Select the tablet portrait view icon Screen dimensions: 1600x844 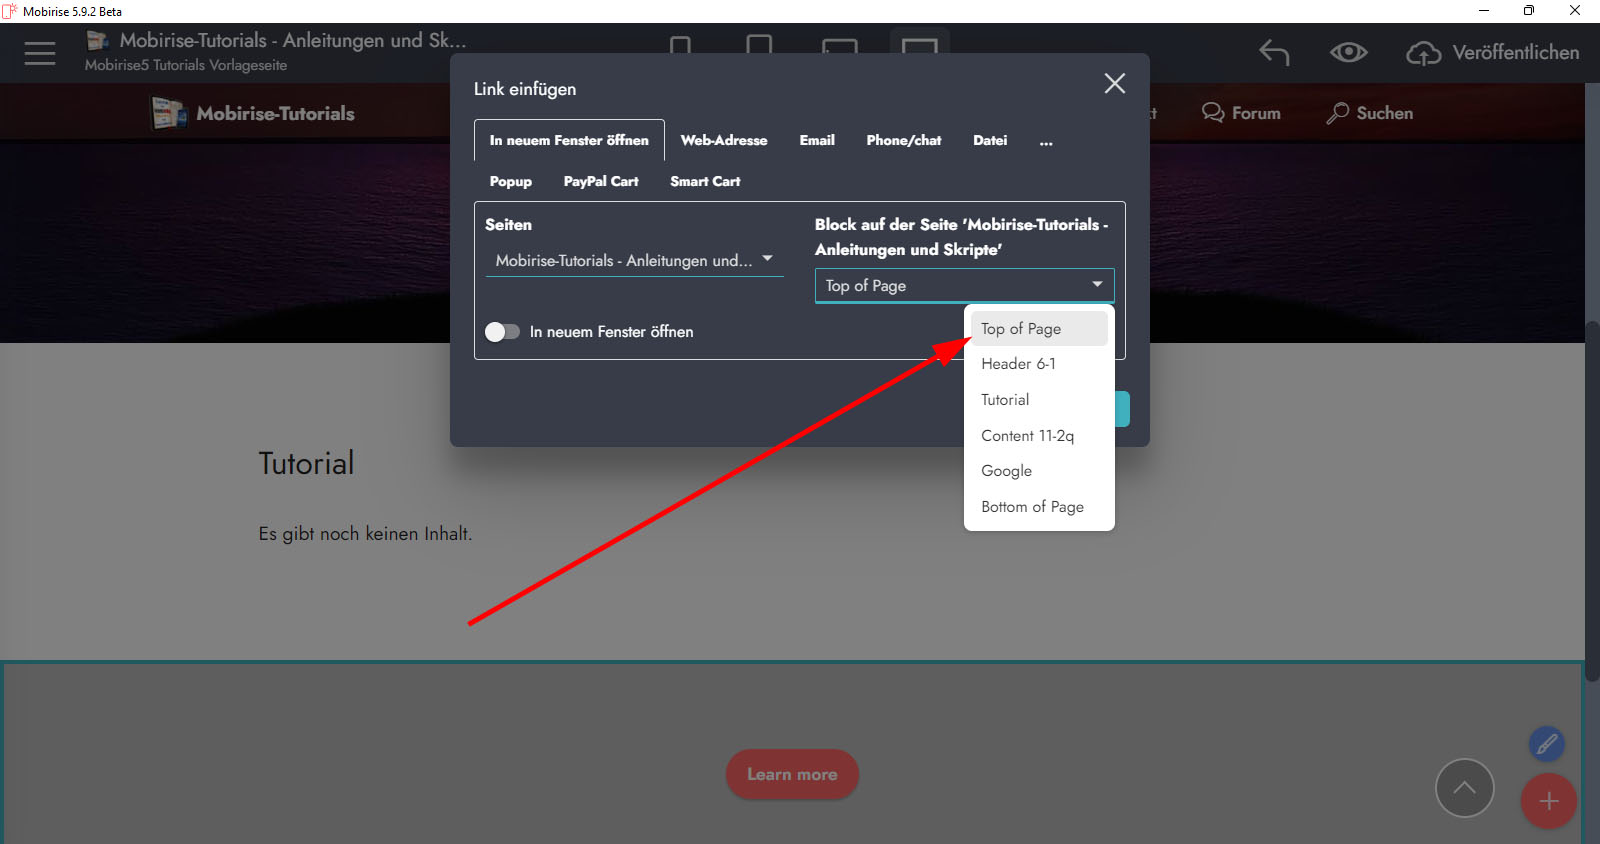760,45
